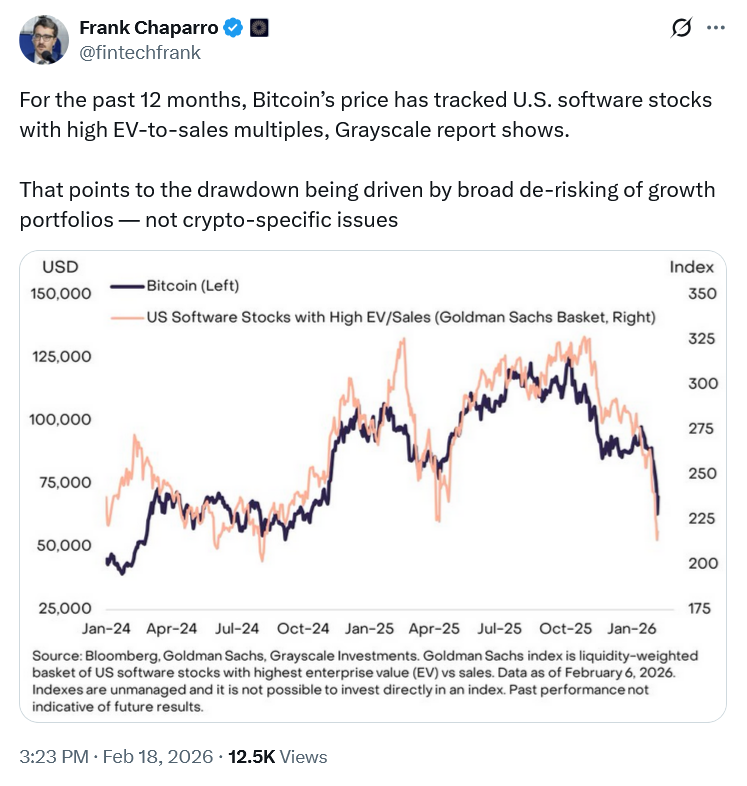Open the @fintechfrank handle link

139,52
